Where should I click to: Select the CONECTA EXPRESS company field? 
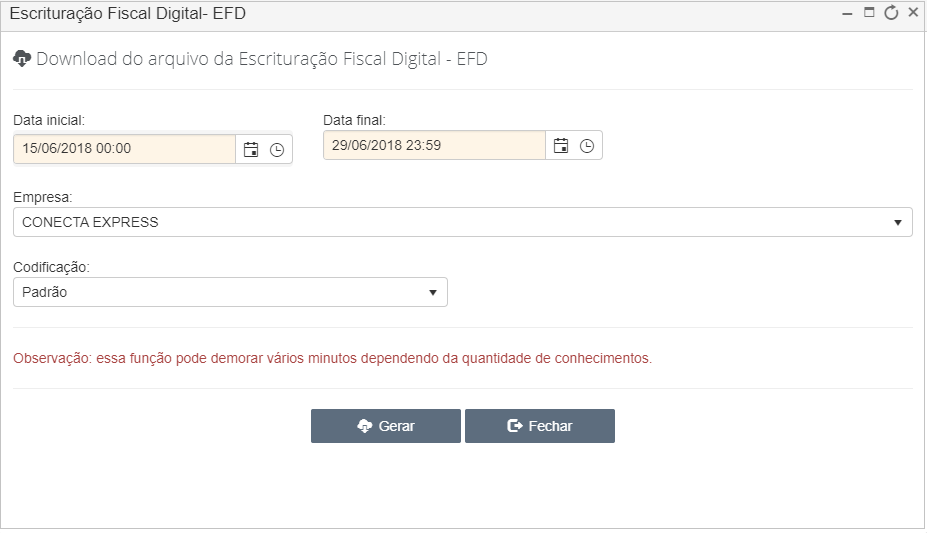(462, 222)
